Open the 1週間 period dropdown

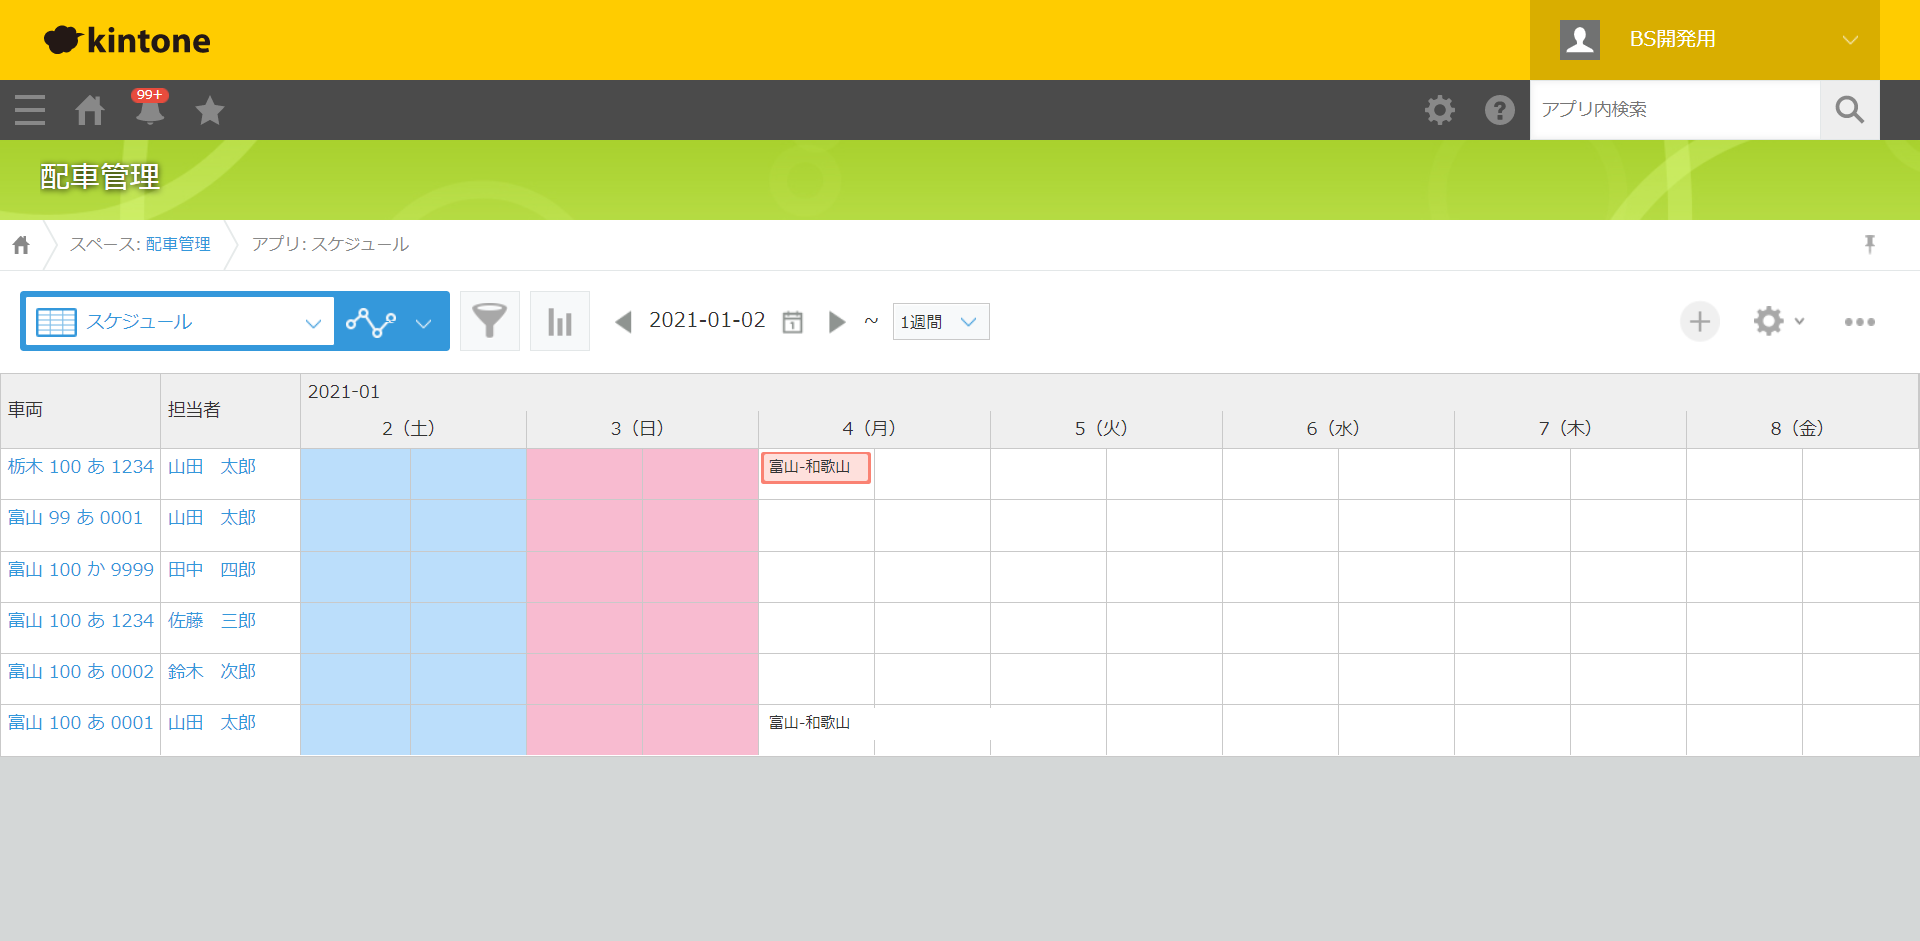[x=940, y=322]
